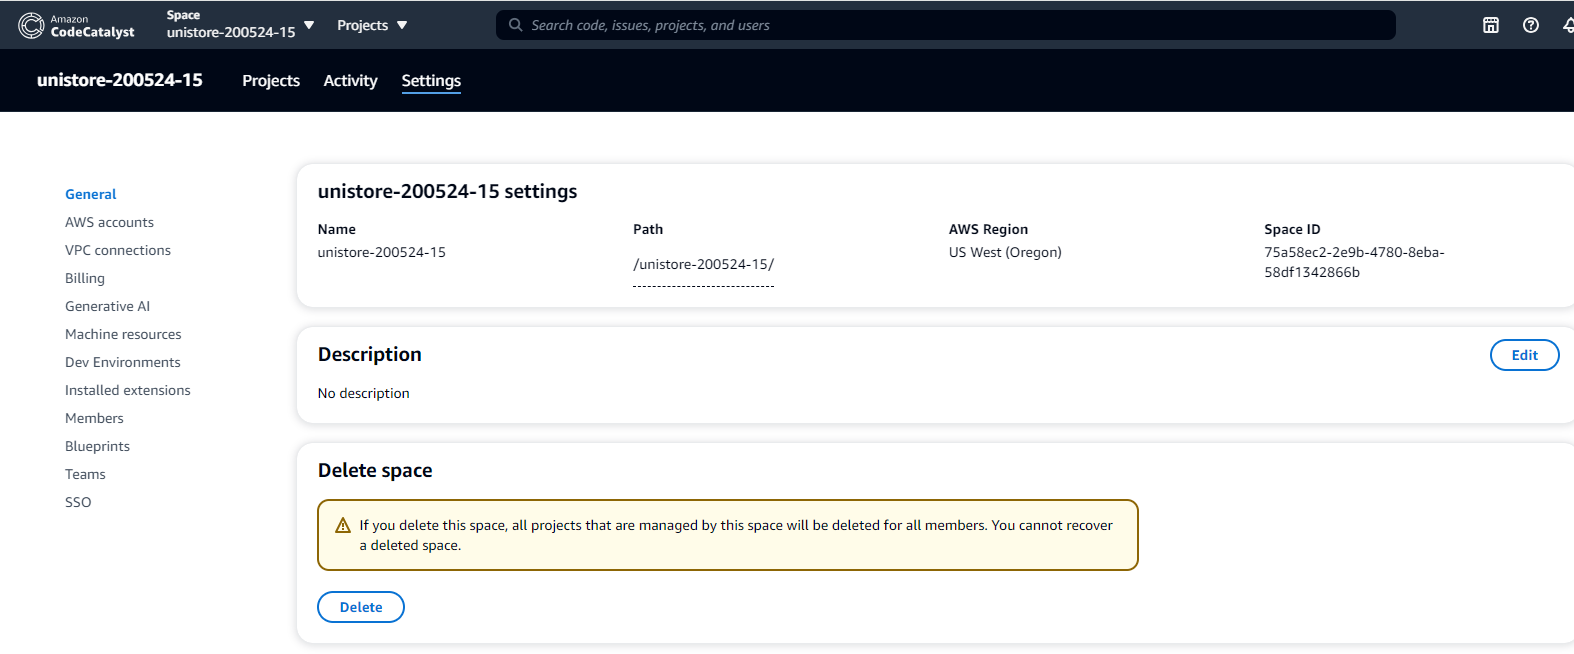1574x654 pixels.
Task: Open Generative AI settings
Action: tap(108, 306)
